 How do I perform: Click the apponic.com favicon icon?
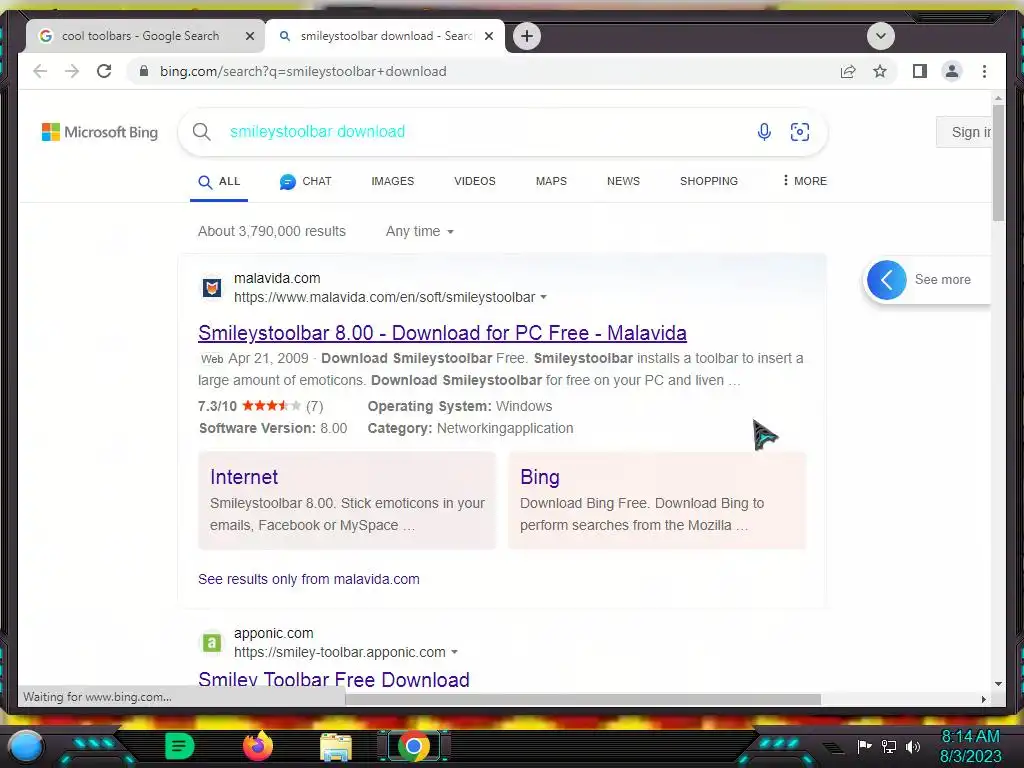pos(212,643)
